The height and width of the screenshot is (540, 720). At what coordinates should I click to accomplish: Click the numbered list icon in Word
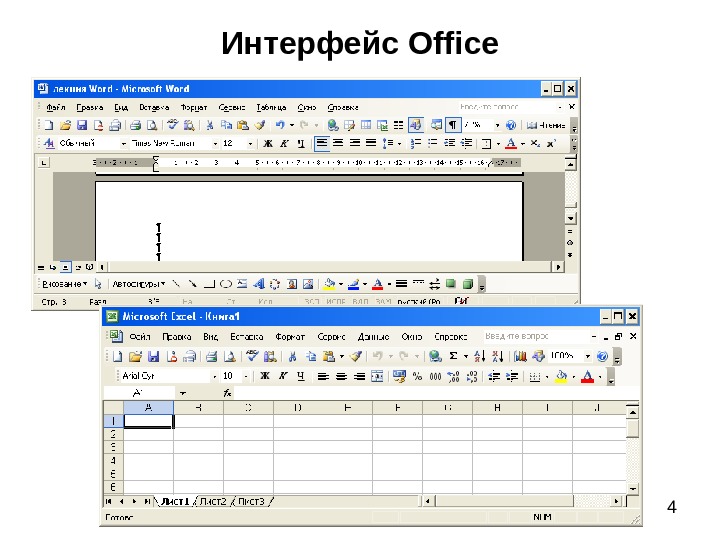pos(416,143)
